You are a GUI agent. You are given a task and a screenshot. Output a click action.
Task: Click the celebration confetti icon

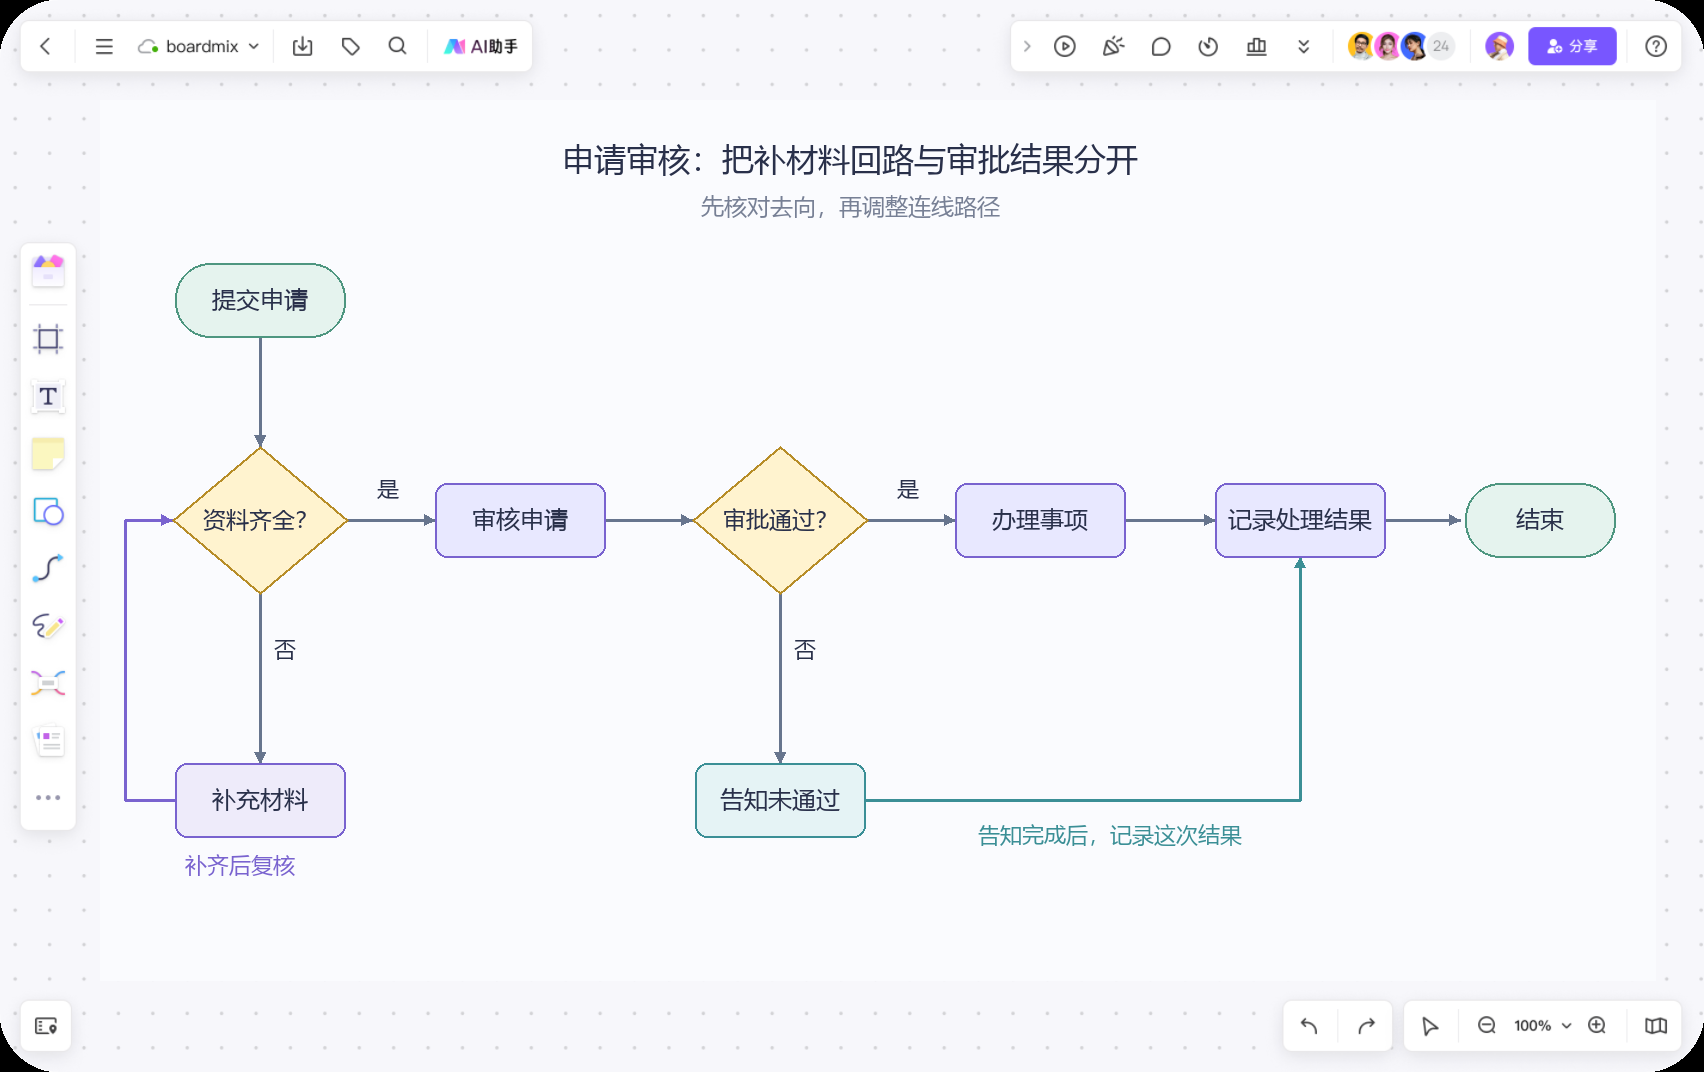pos(1113,46)
